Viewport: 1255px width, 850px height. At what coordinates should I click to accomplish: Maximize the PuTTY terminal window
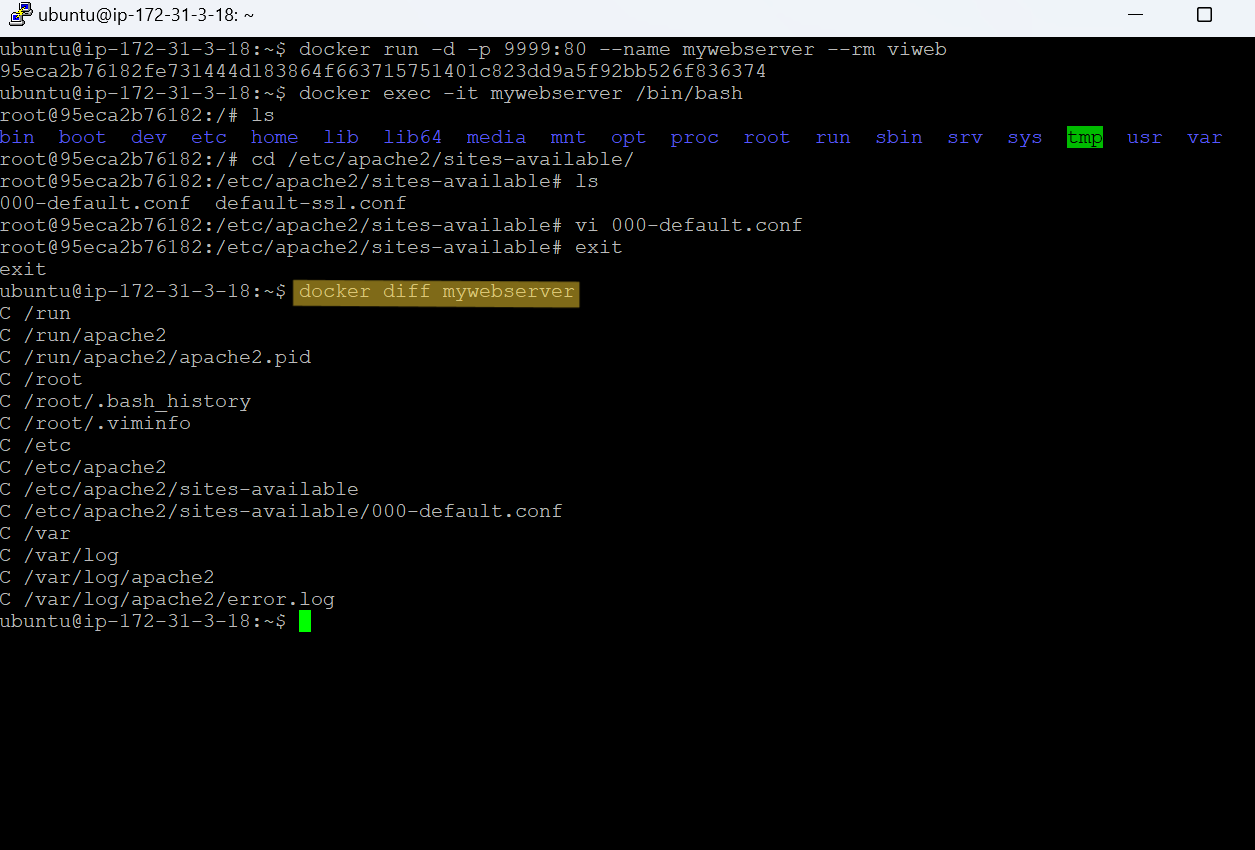tap(1204, 15)
